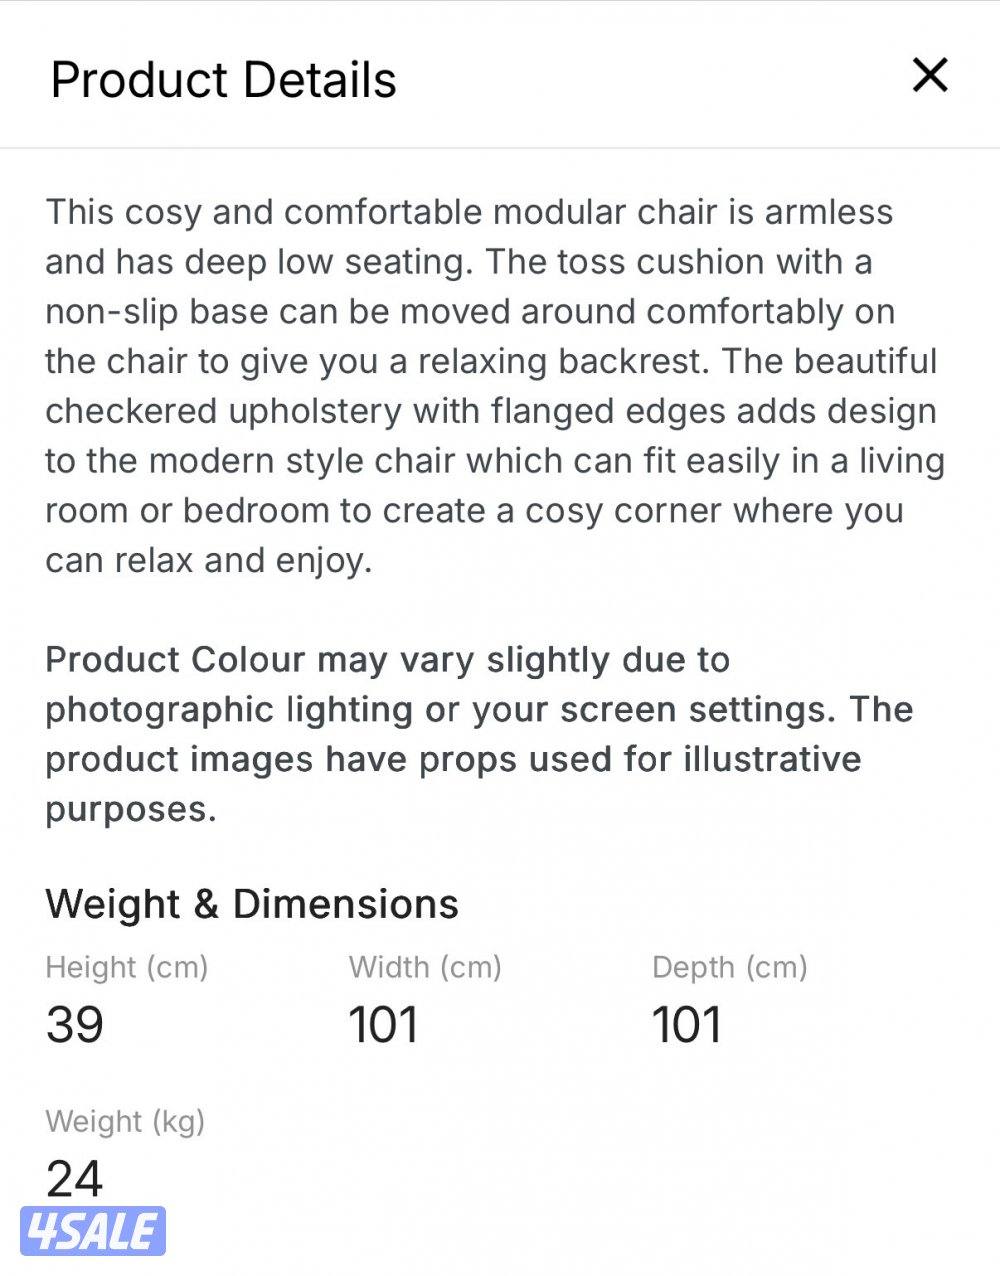Click the 101 value under Depth

[687, 1025]
